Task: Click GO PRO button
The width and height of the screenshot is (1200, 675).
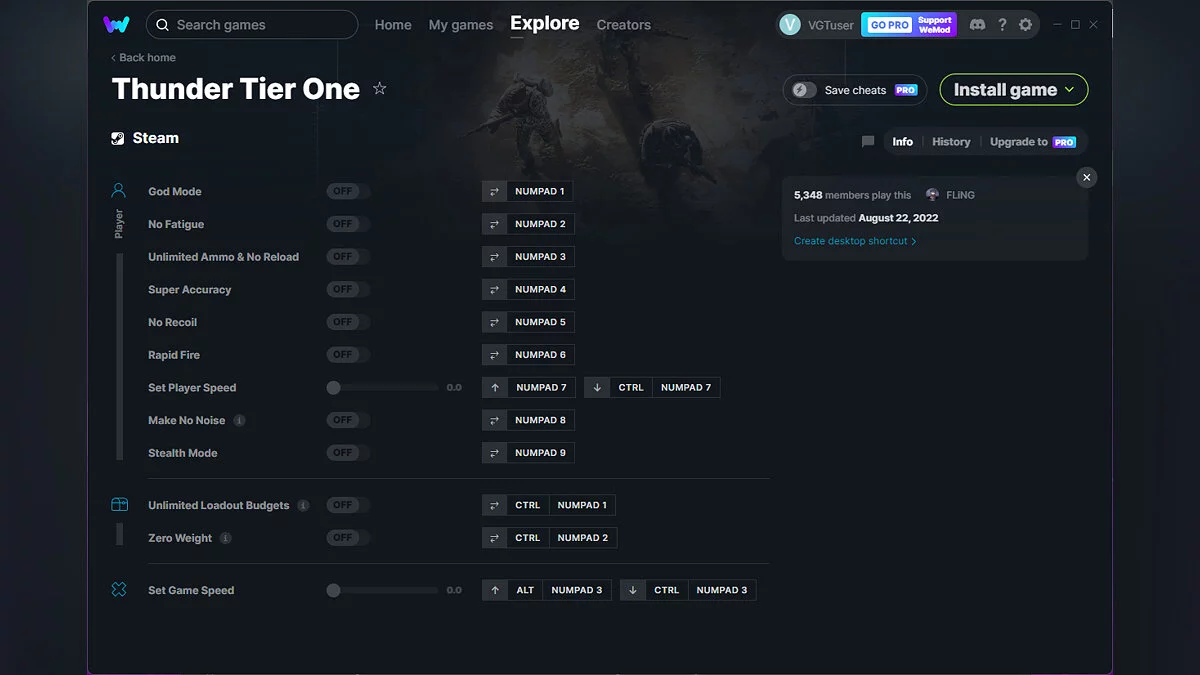Action: [887, 25]
